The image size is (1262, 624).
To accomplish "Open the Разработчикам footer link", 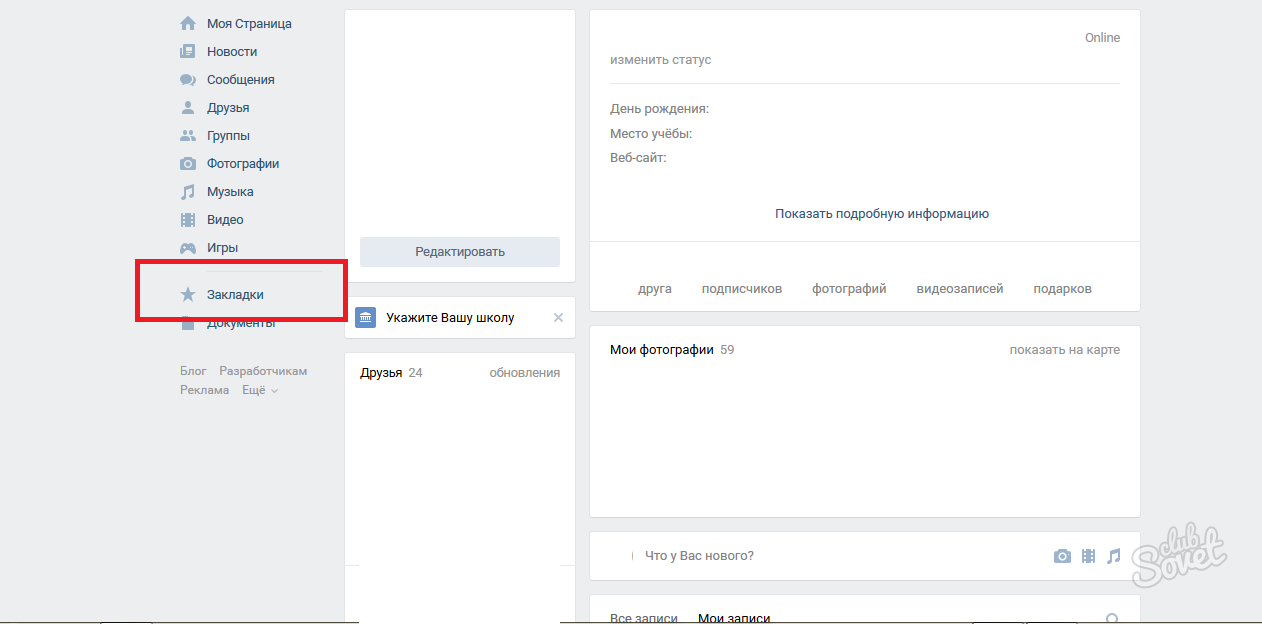I will coord(263,371).
